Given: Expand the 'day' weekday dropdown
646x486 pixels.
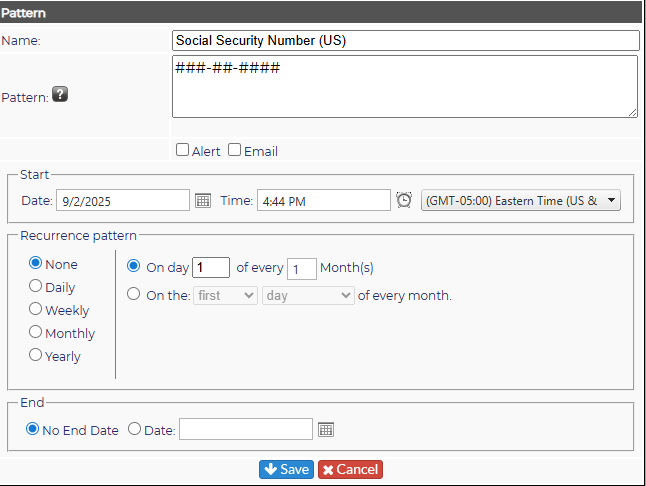Looking at the screenshot, I should (x=308, y=296).
